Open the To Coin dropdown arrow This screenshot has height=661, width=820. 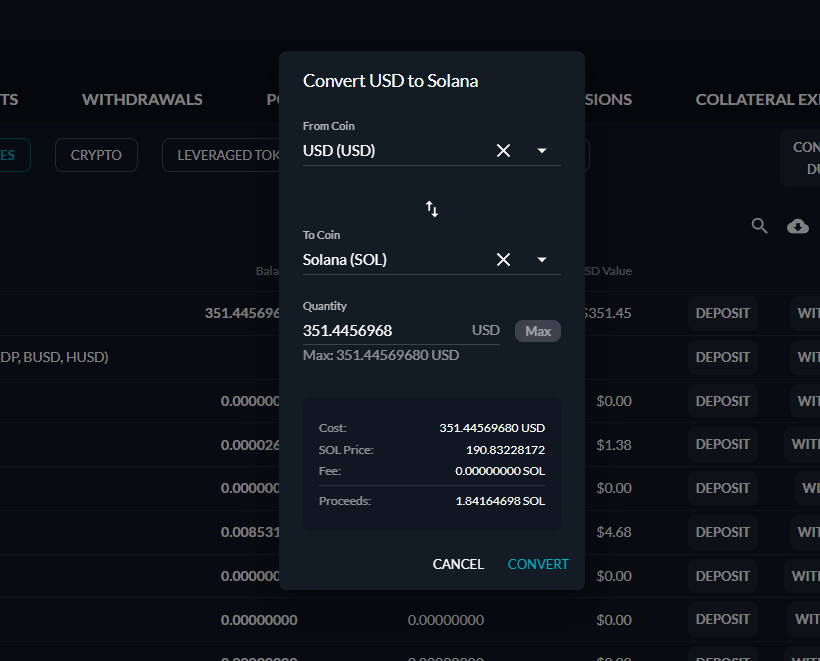[542, 259]
